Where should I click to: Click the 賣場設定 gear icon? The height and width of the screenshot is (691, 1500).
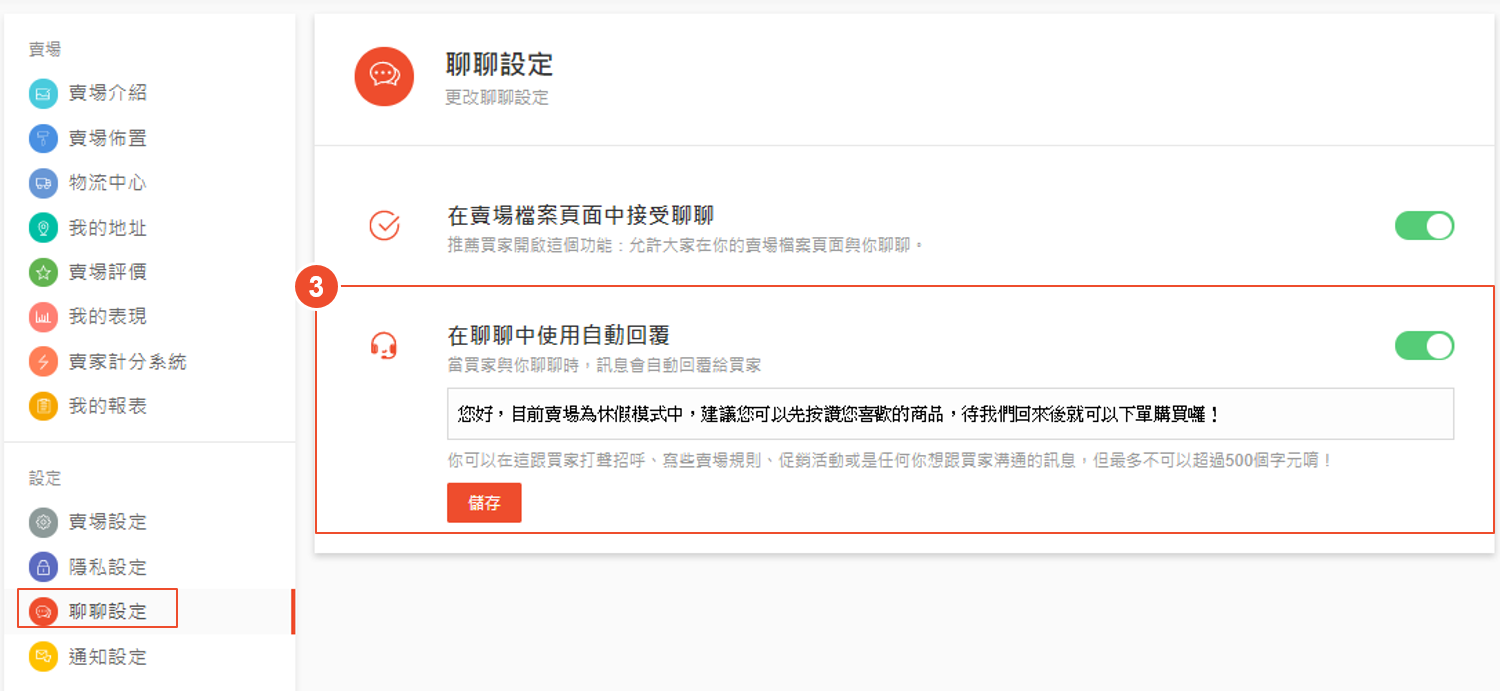click(x=44, y=522)
